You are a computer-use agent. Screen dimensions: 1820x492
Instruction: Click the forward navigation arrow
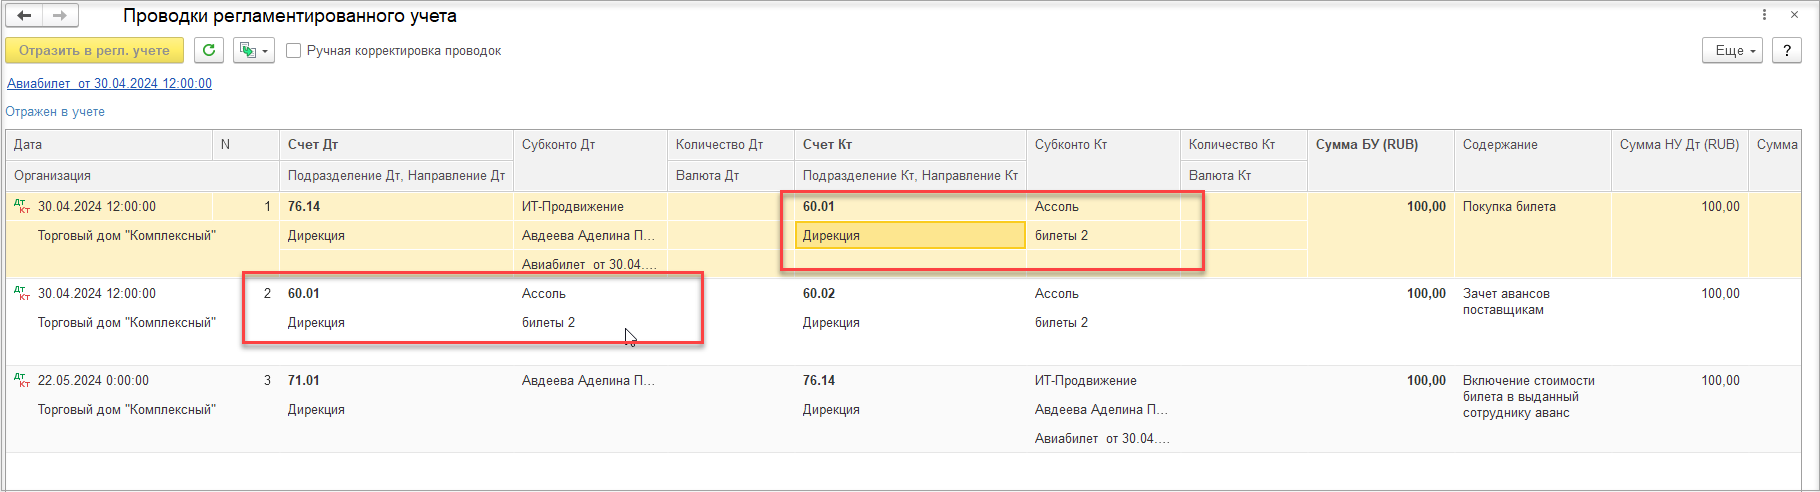tap(60, 16)
